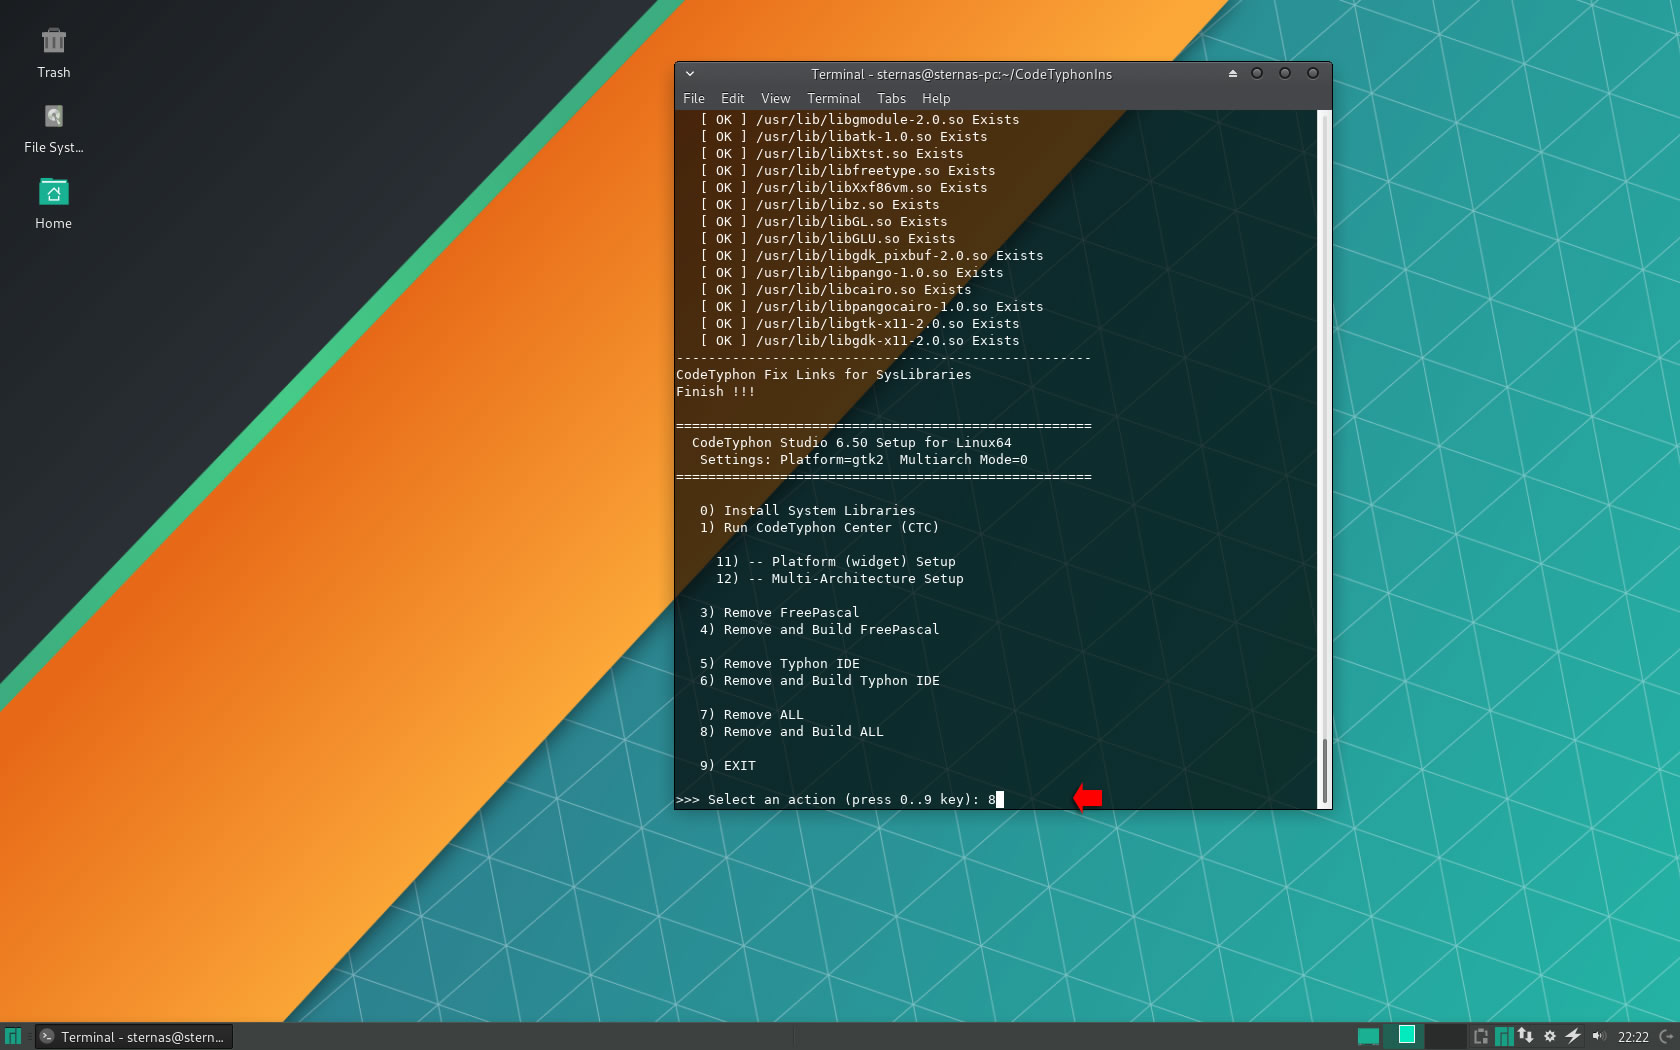Screen dimensions: 1680x1050
Task: Click the Manjaro updates tray icon
Action: (1503, 1037)
